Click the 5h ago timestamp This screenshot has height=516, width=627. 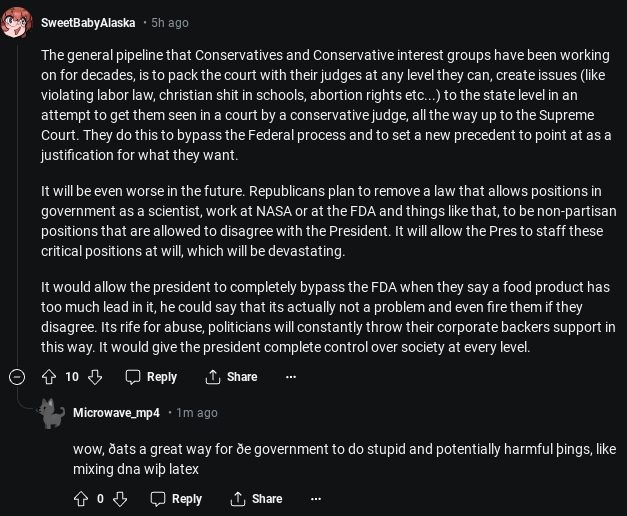169,22
